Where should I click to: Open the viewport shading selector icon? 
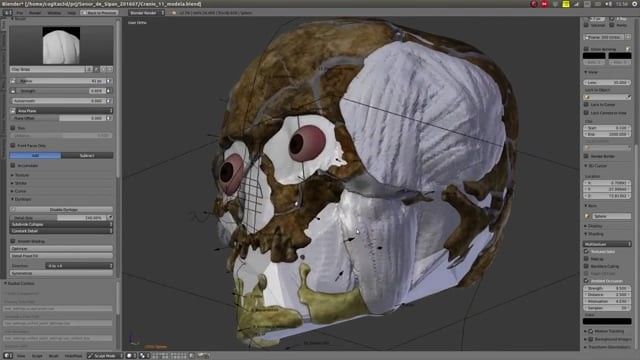131,356
